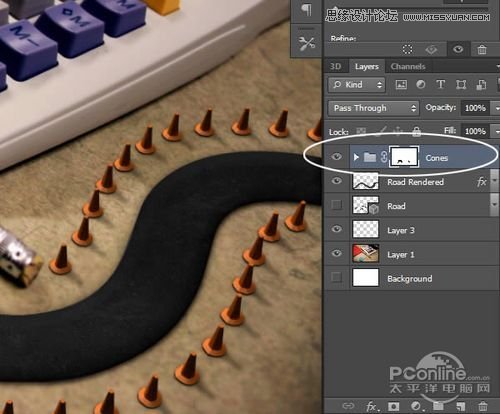Viewport: 500px width, 414px height.
Task: Open the Opacity slider arrow
Action: coord(496,108)
